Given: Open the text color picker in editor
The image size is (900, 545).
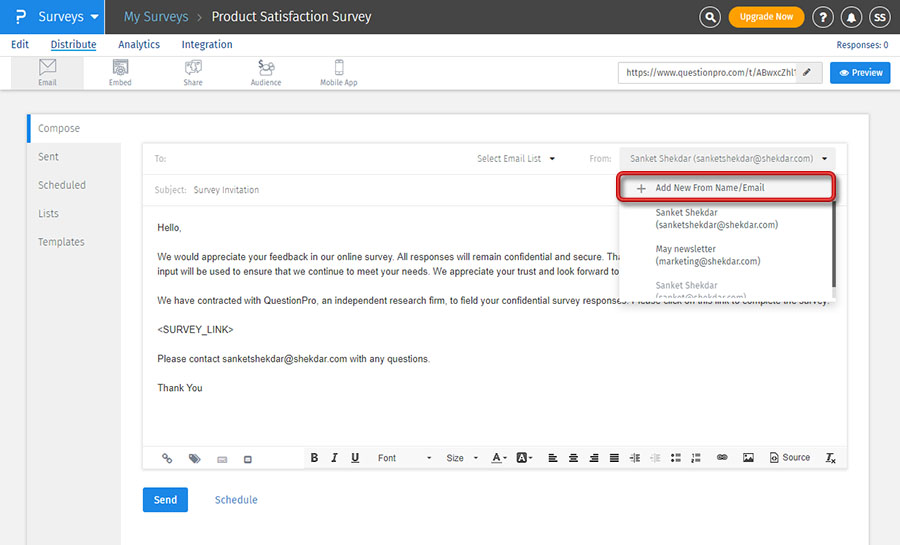Looking at the screenshot, I should click(x=499, y=458).
